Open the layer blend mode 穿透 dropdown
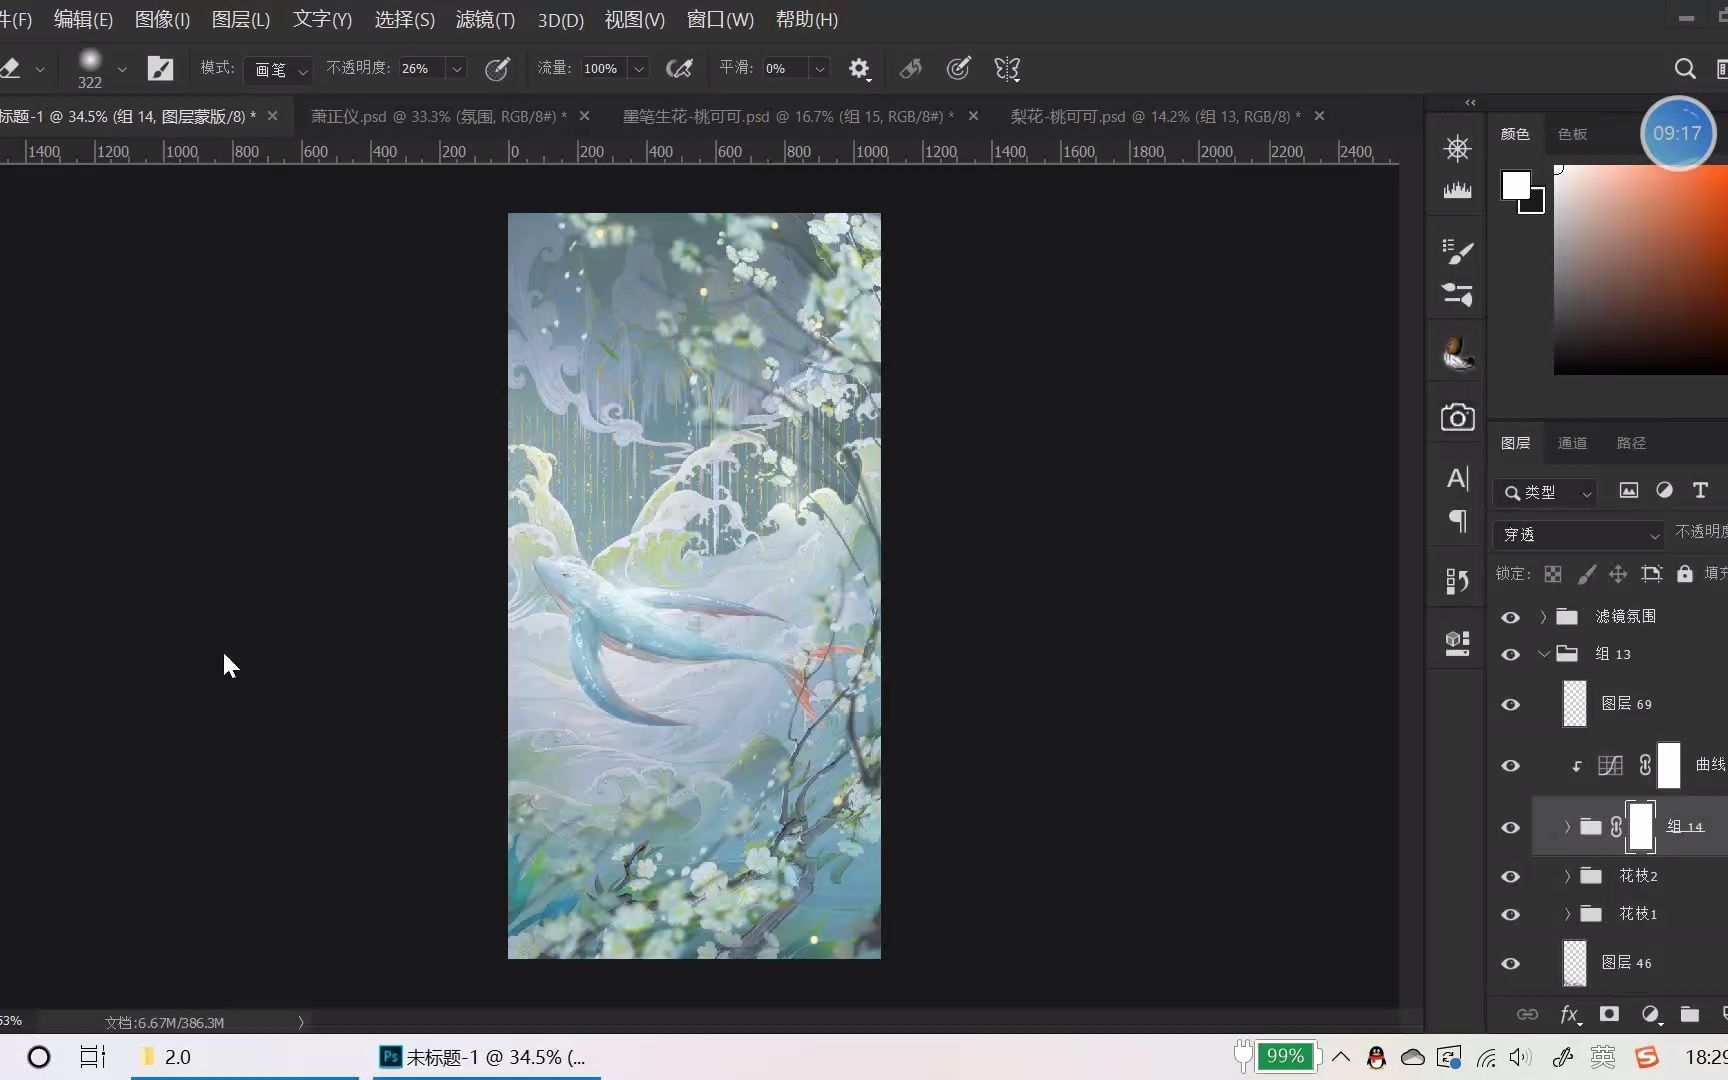 (1579, 535)
